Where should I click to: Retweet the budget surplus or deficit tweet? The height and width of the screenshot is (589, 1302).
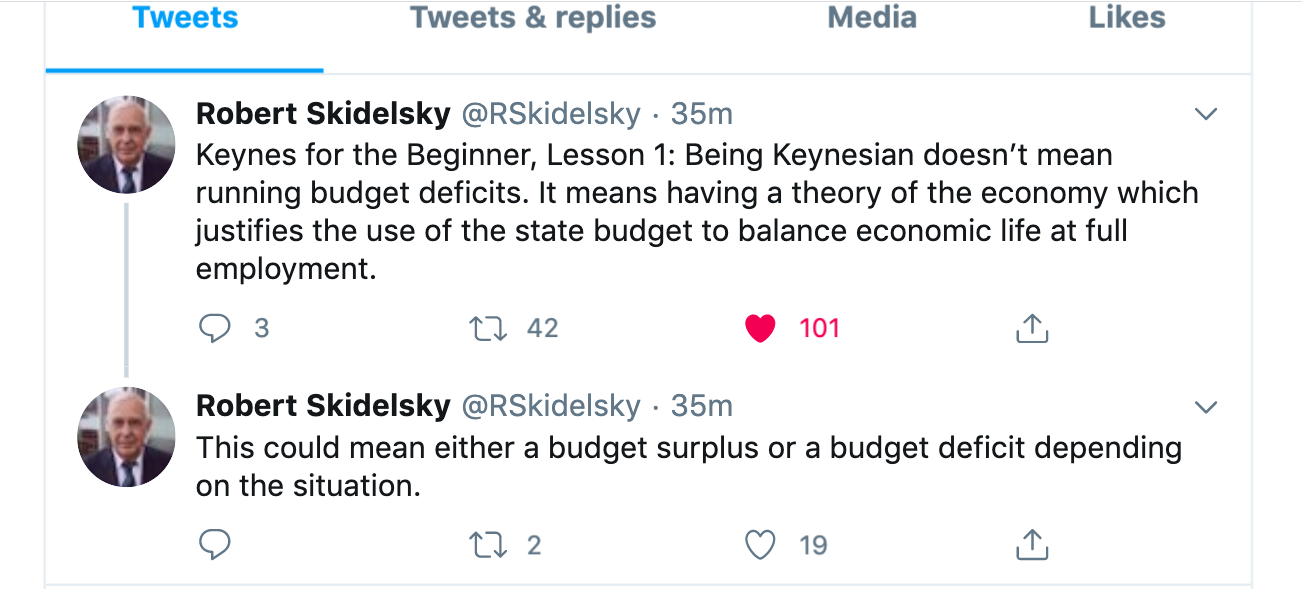coord(488,544)
